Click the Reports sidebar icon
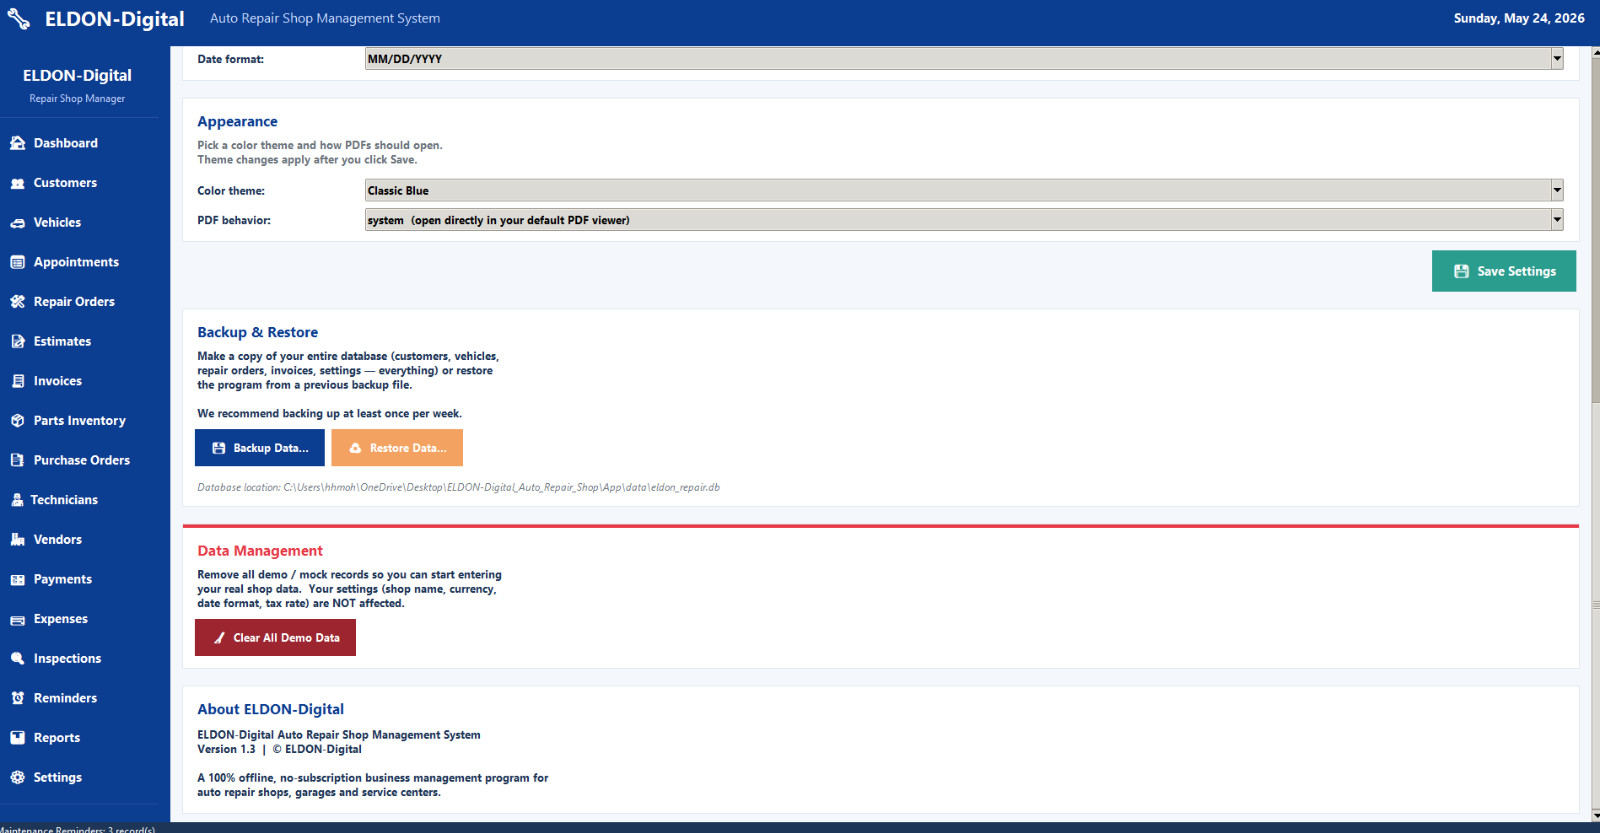Viewport: 1600px width, 833px height. pyautogui.click(x=17, y=738)
